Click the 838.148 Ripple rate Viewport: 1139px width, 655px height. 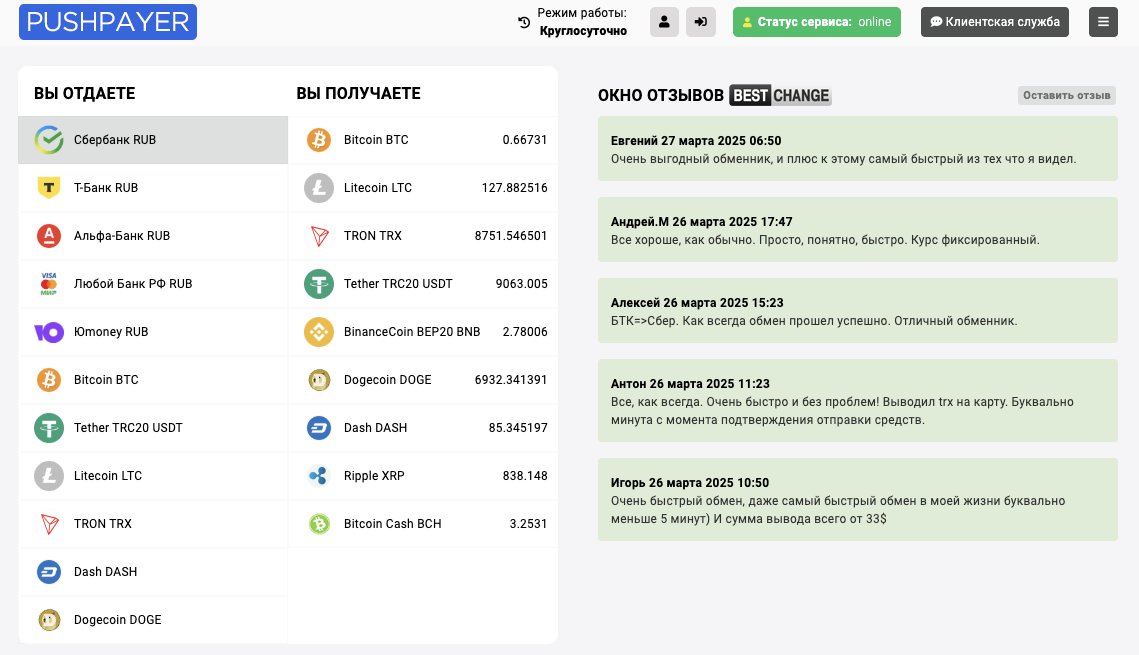525,476
